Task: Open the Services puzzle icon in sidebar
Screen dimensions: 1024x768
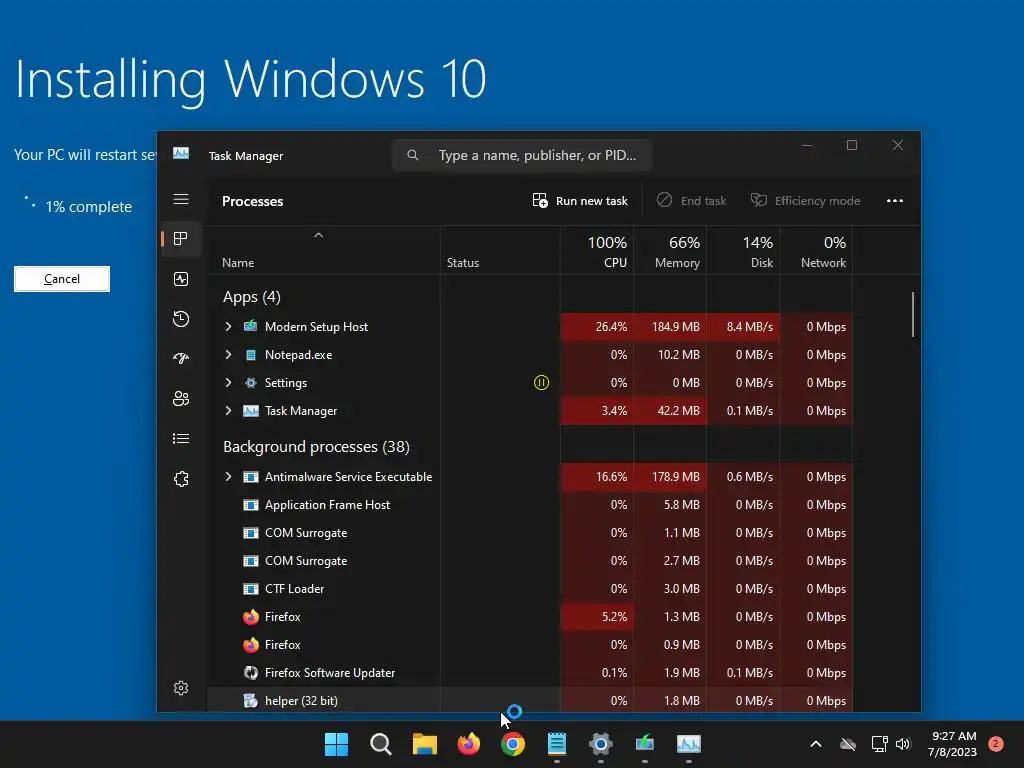Action: click(181, 479)
